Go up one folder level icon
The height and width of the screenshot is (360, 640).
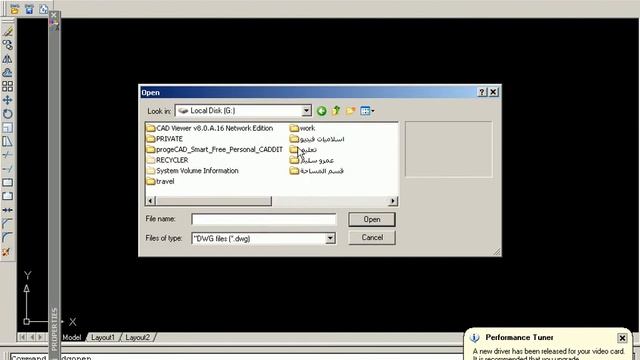pyautogui.click(x=336, y=111)
